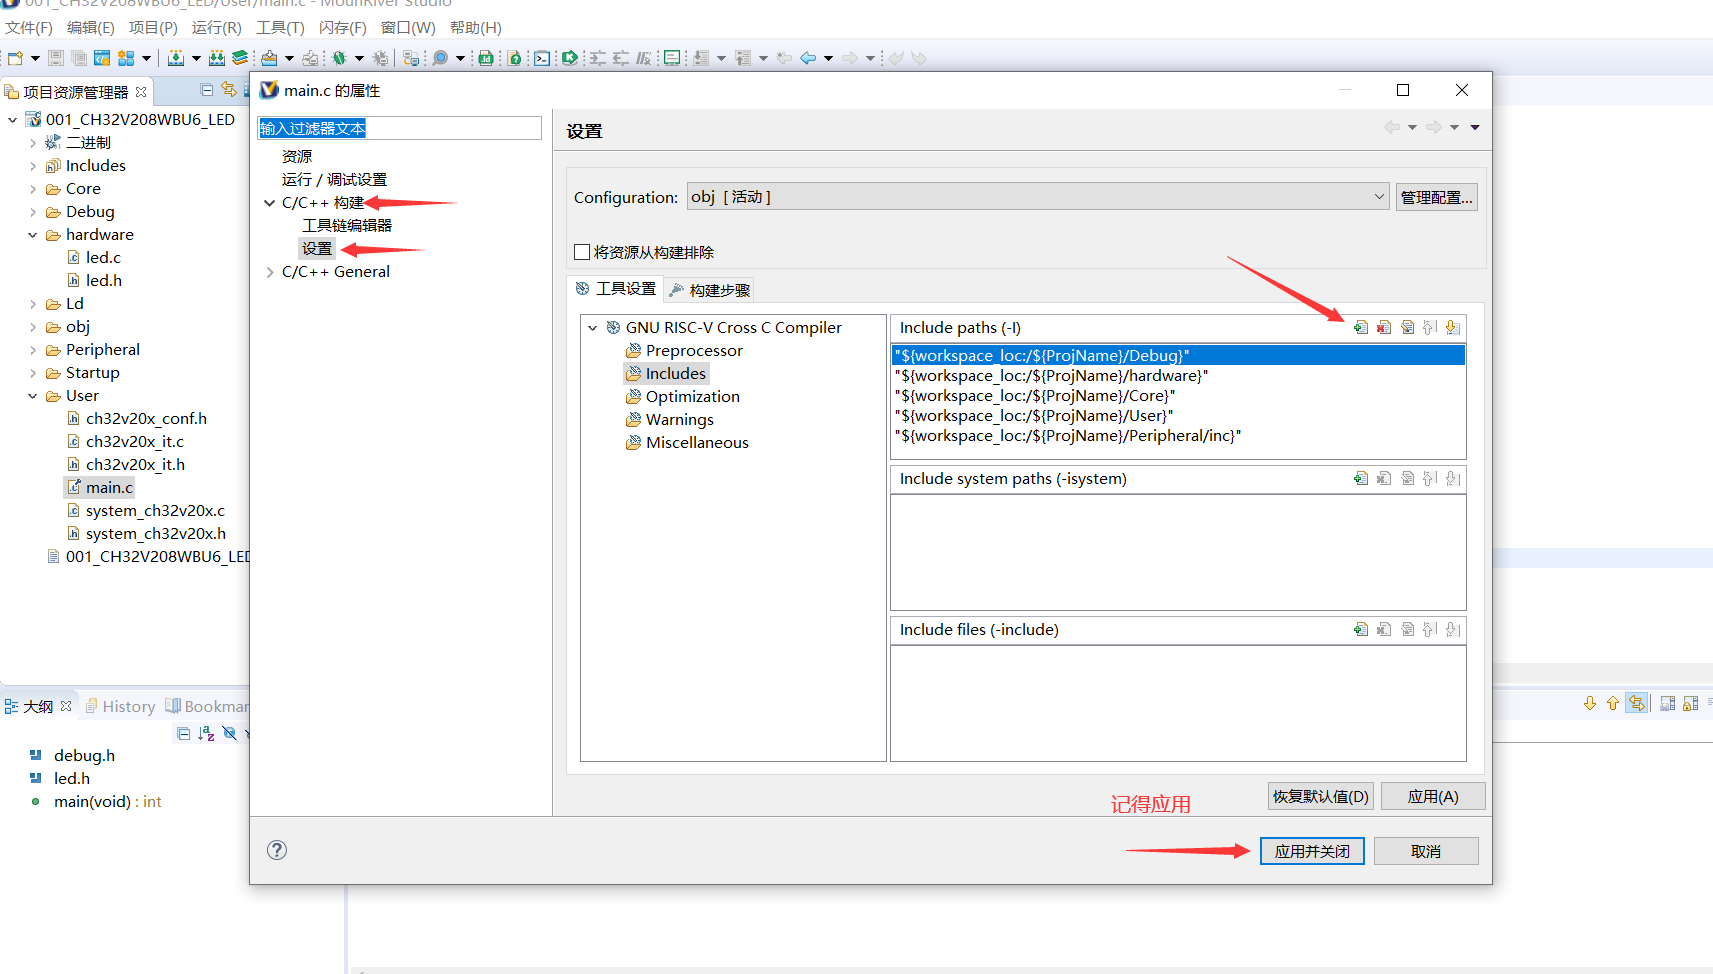Switch to the 工具设置 tab
Viewport: 1713px width, 974px height.
[x=615, y=288]
